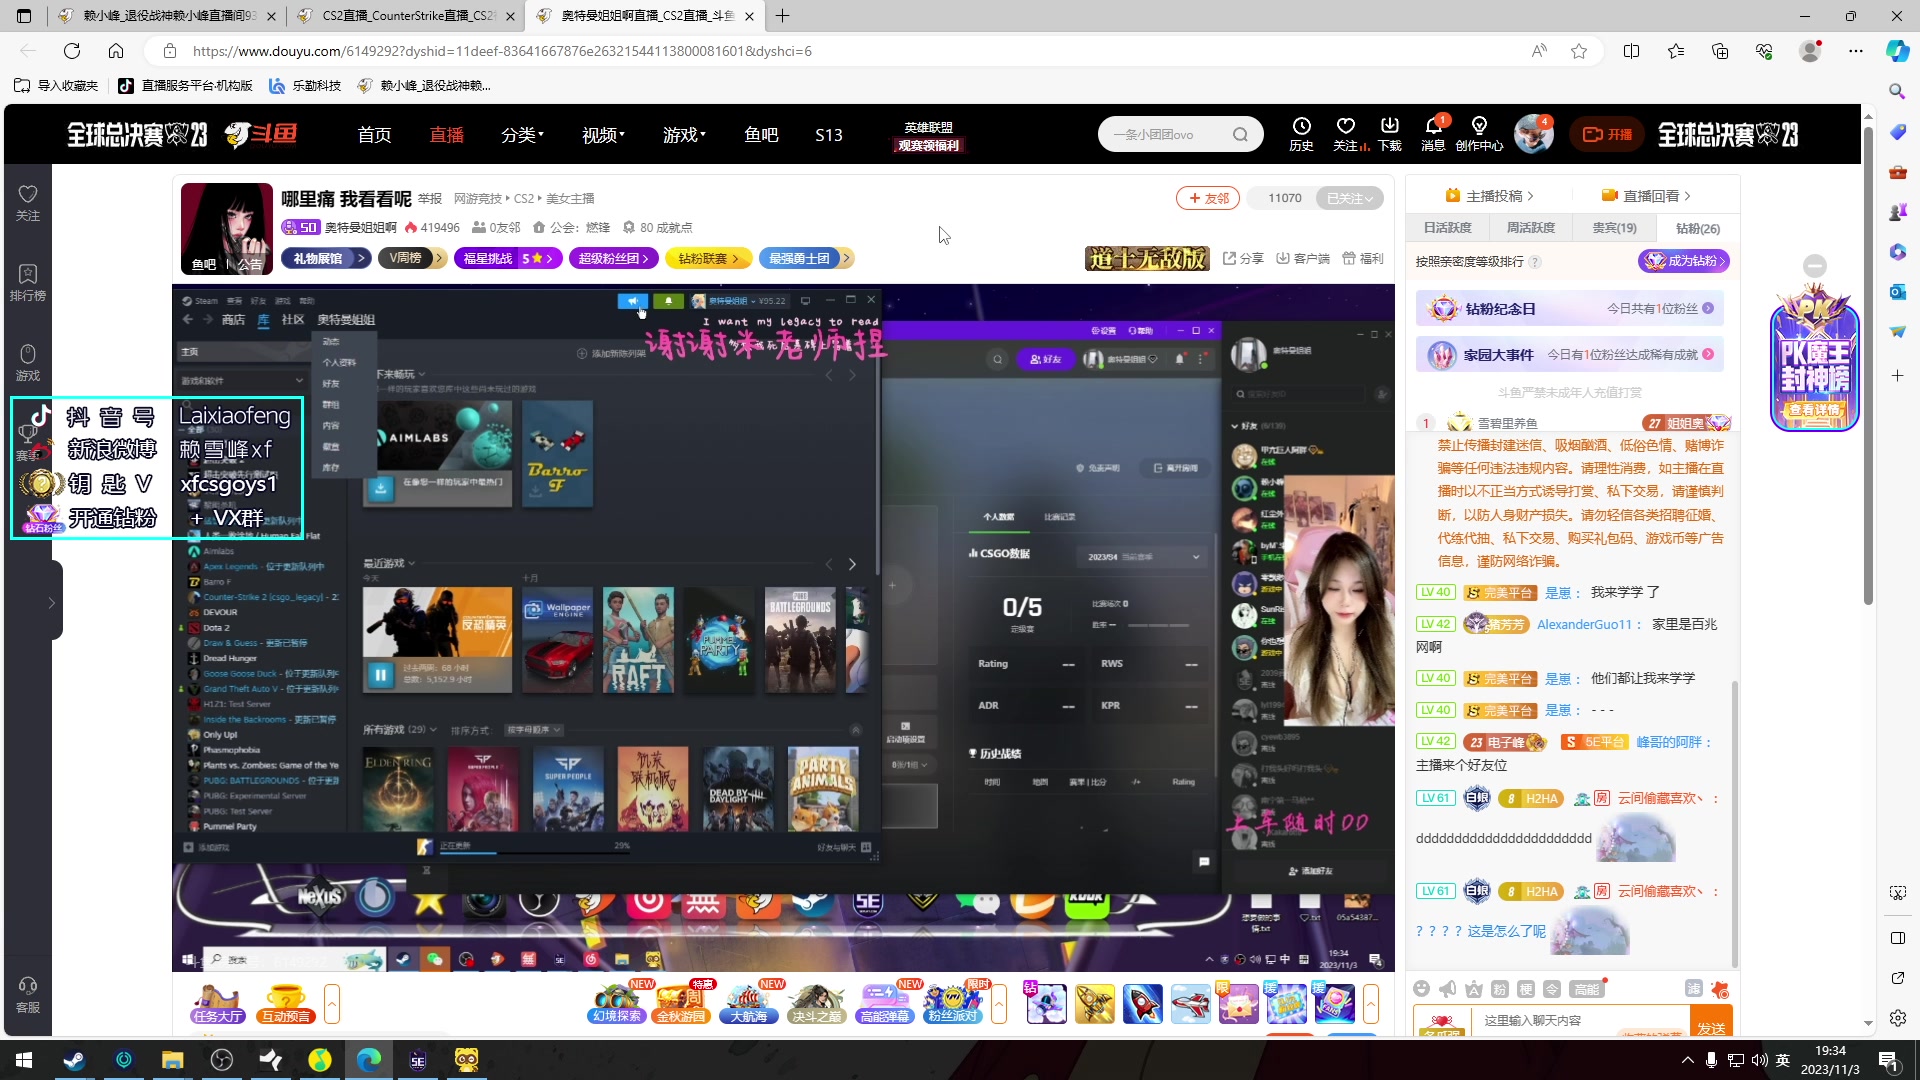Collapse the PK魔王封神榜 floating widget
1920x1080 pixels.
[x=1815, y=266]
